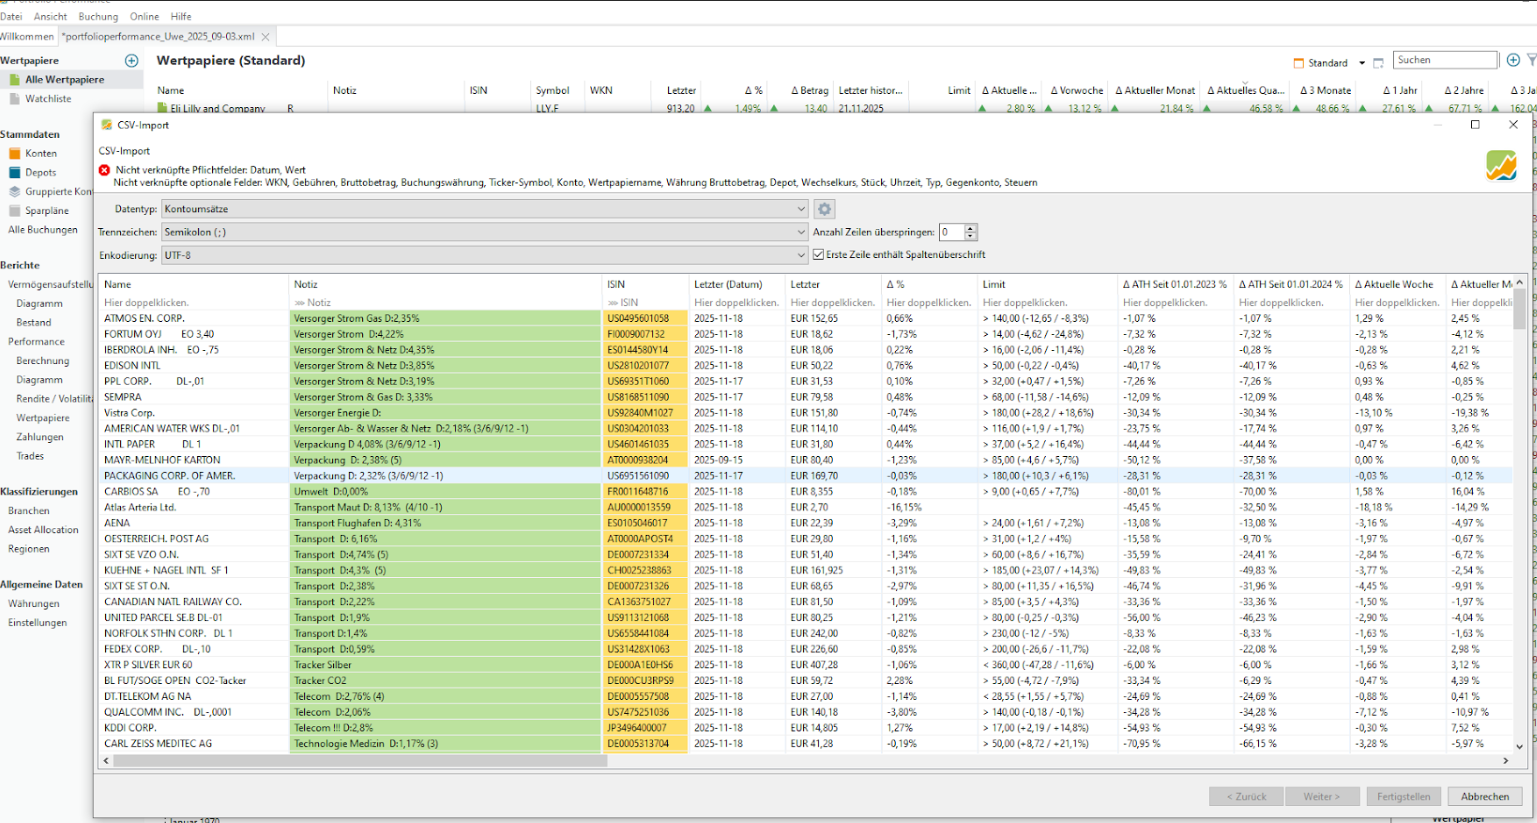Viewport: 1537px width, 823px height.
Task: Decrease the 'Anzahl Zeilen überspringen' spinner value
Action: click(970, 236)
